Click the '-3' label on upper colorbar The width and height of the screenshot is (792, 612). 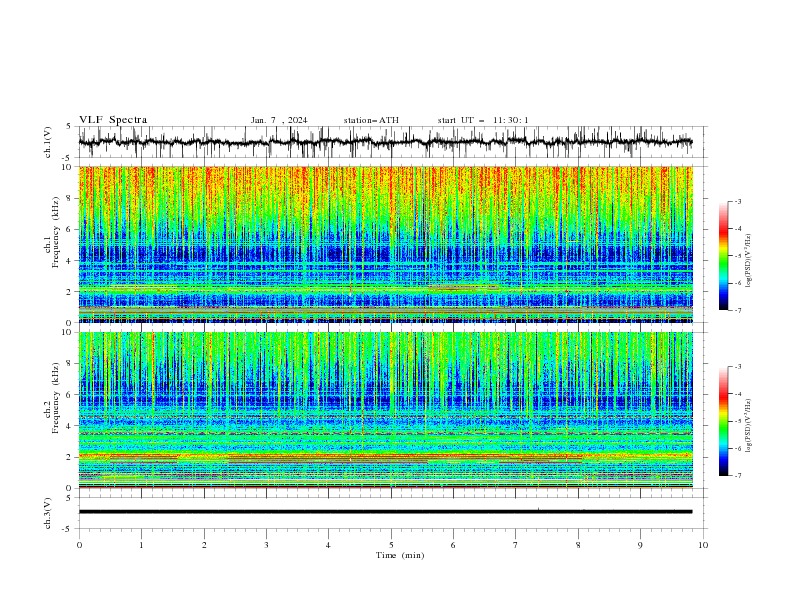(737, 201)
